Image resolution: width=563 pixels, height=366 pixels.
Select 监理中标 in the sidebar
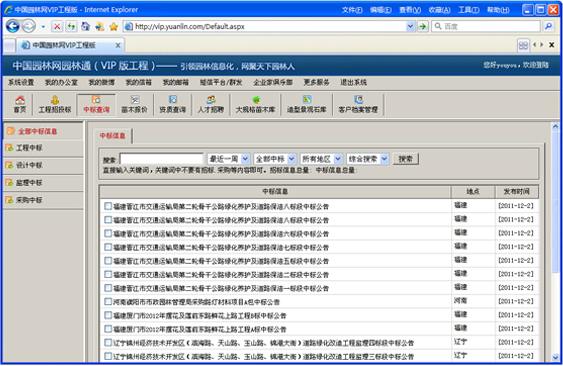43,183
